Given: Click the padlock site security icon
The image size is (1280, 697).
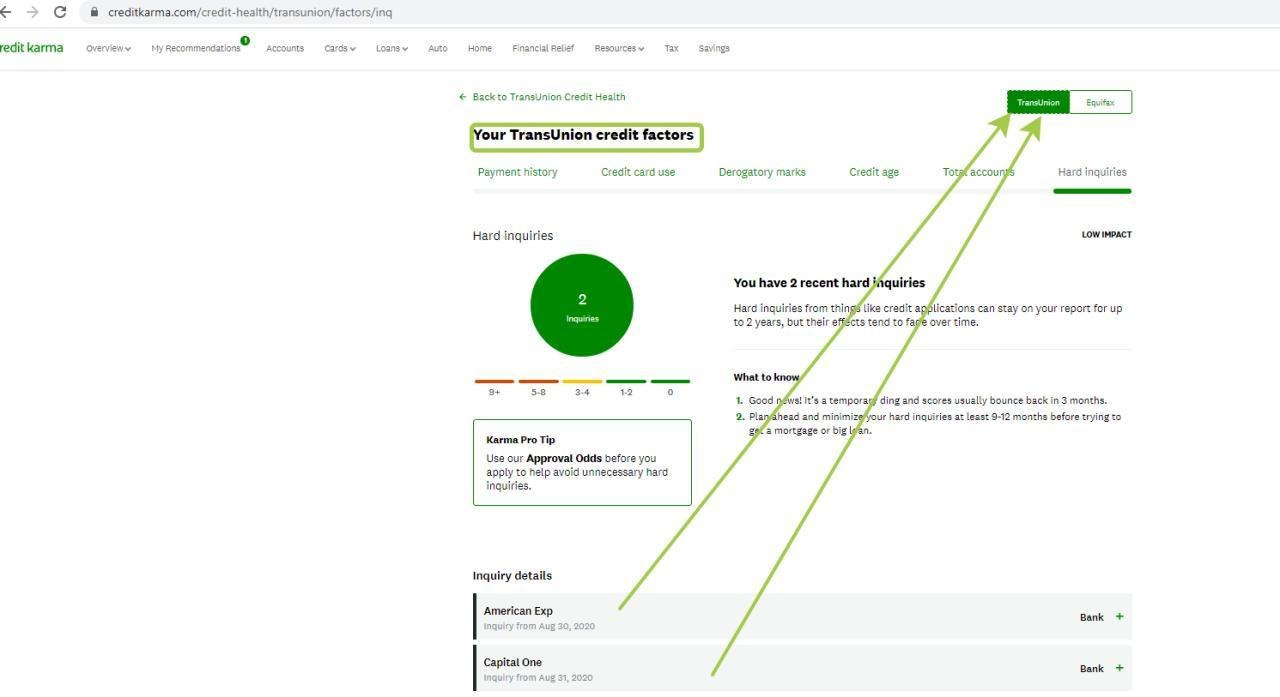Looking at the screenshot, I should coord(95,12).
